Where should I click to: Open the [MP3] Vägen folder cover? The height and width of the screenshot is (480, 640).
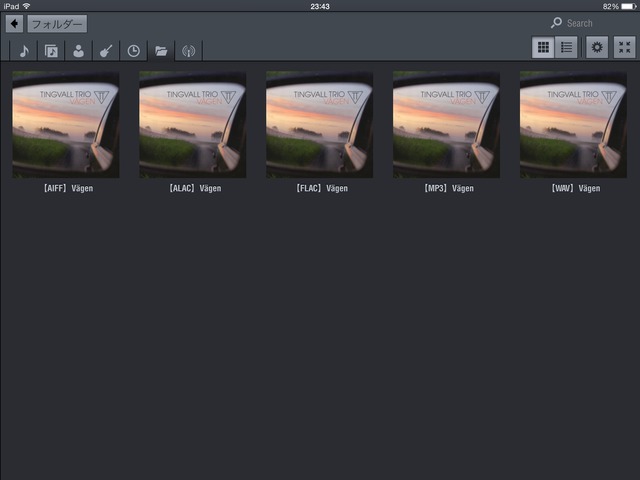point(446,124)
